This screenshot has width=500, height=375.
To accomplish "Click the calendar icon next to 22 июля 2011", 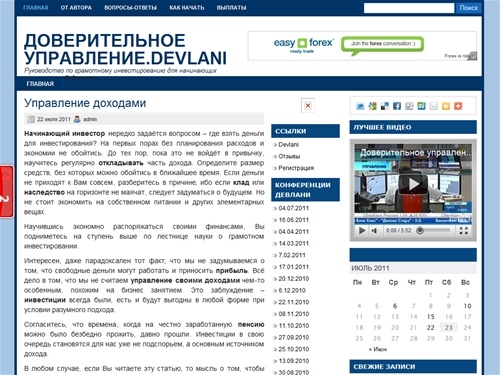I will (31, 119).
